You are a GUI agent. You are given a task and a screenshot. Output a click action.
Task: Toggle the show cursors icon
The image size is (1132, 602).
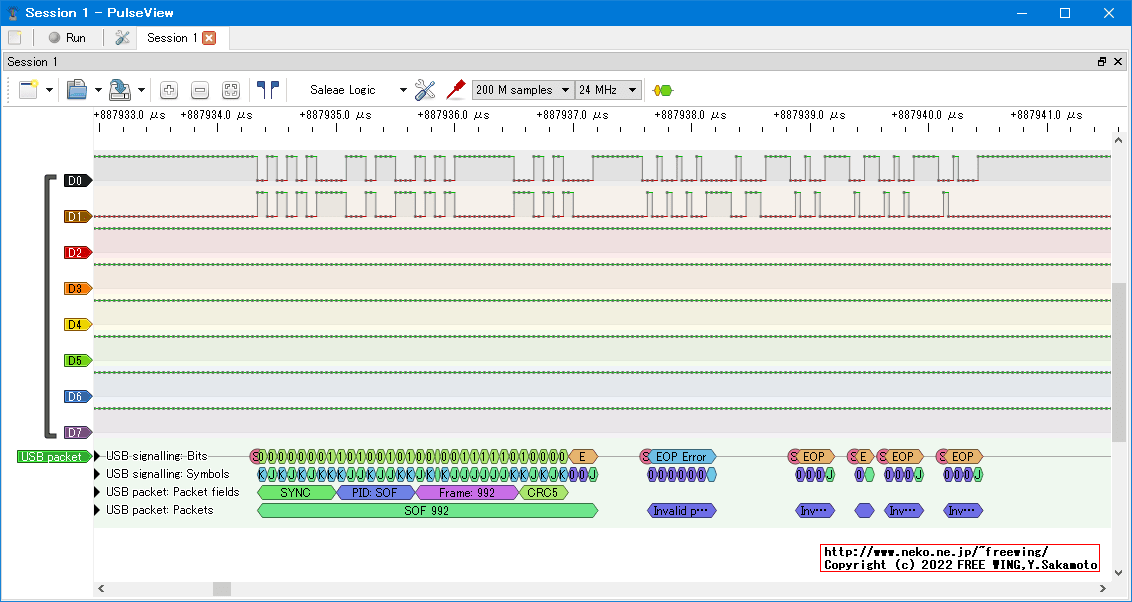pyautogui.click(x=267, y=90)
